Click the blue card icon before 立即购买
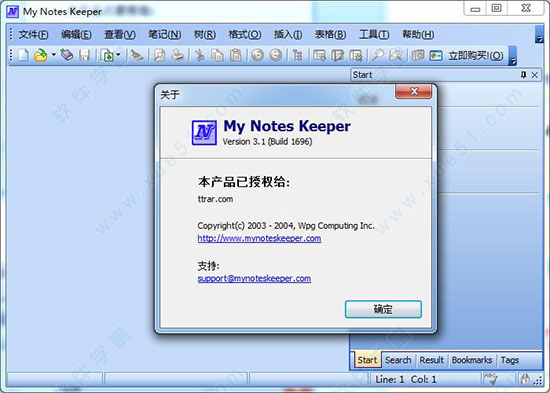Screen dimensions: 550x393 tap(436, 55)
